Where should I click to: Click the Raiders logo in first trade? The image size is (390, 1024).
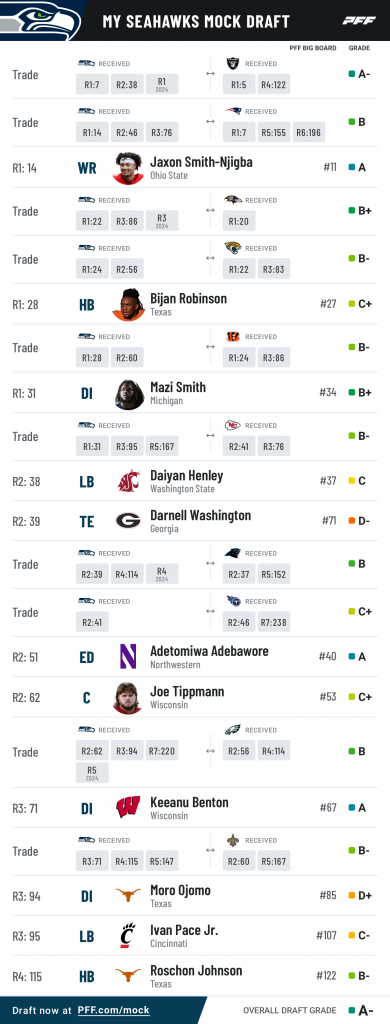(x=233, y=63)
